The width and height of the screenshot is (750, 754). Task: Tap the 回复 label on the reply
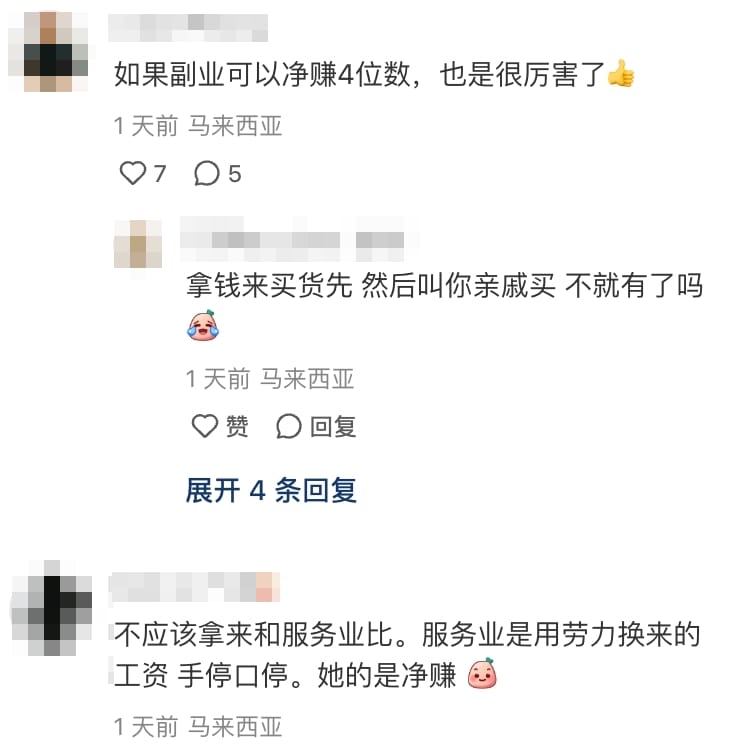click(x=333, y=427)
